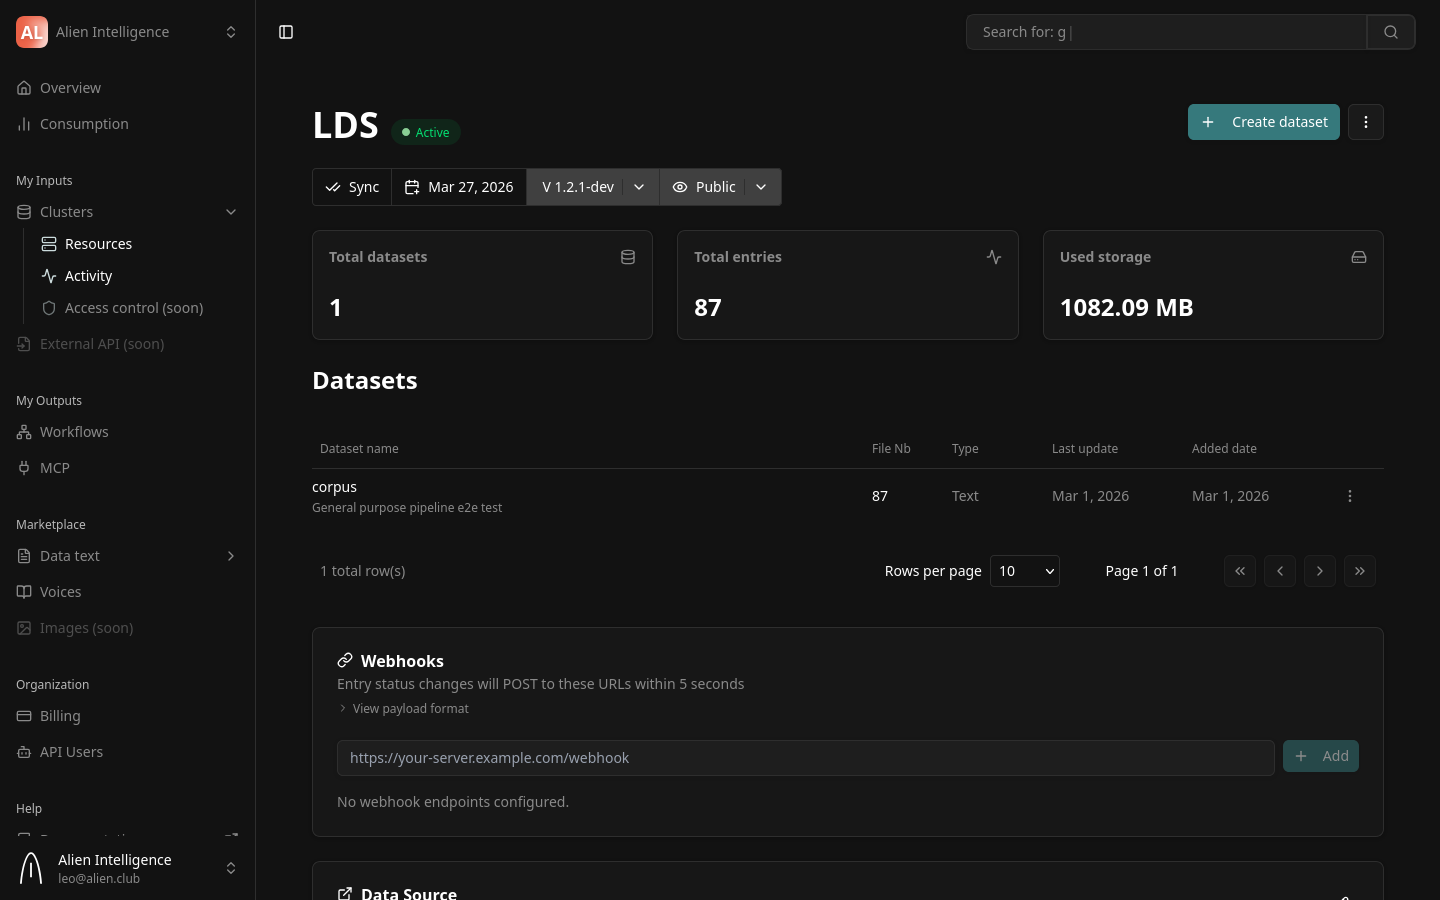Open the LDS options kebab menu
Viewport: 1440px width, 900px height.
click(1366, 121)
